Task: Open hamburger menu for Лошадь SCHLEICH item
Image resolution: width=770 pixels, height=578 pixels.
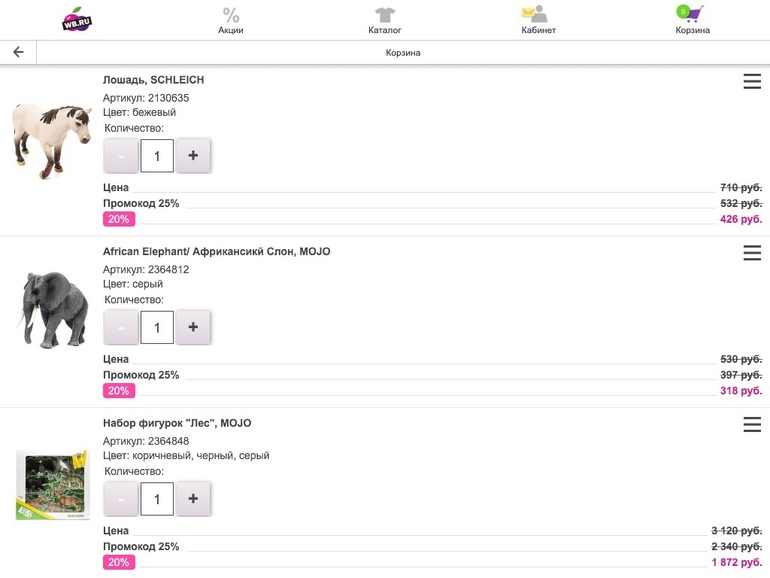Action: click(752, 82)
